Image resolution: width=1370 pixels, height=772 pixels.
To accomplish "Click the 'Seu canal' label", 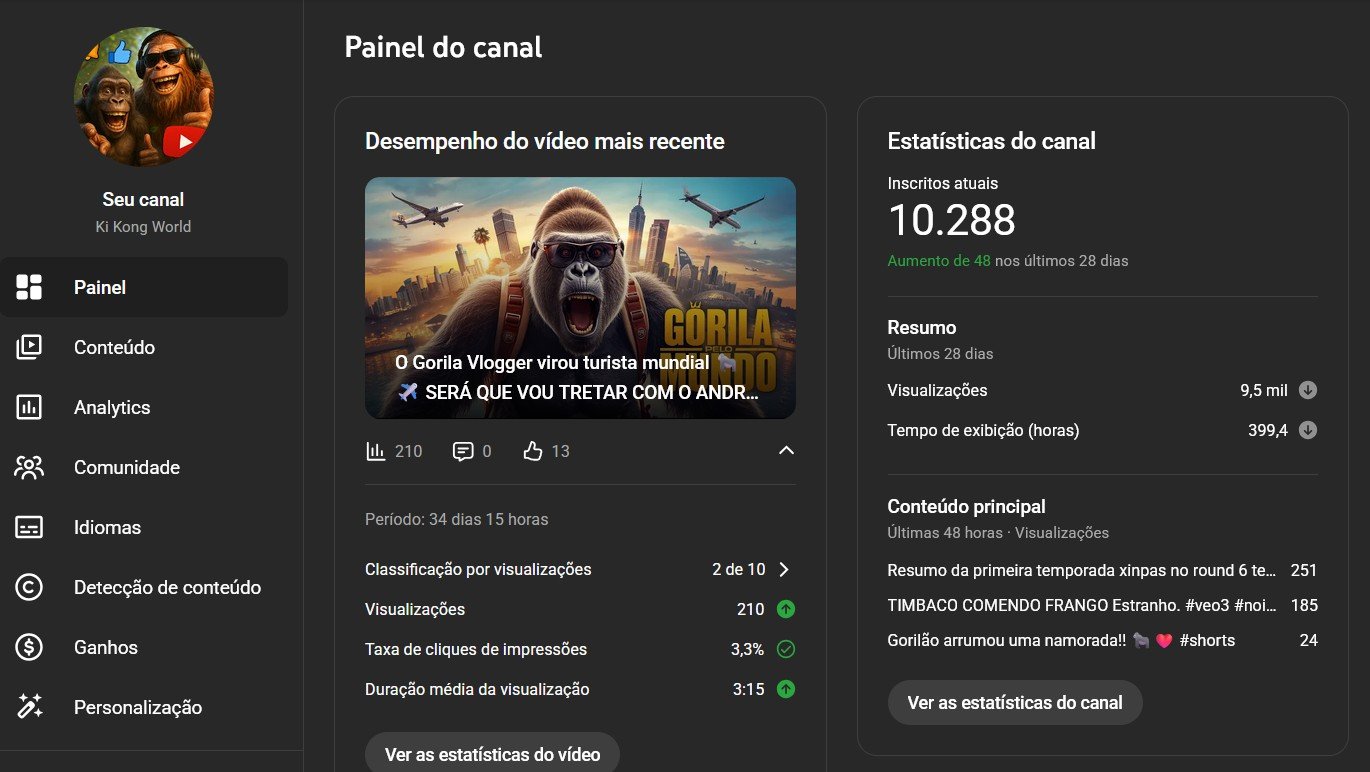I will (x=143, y=199).
